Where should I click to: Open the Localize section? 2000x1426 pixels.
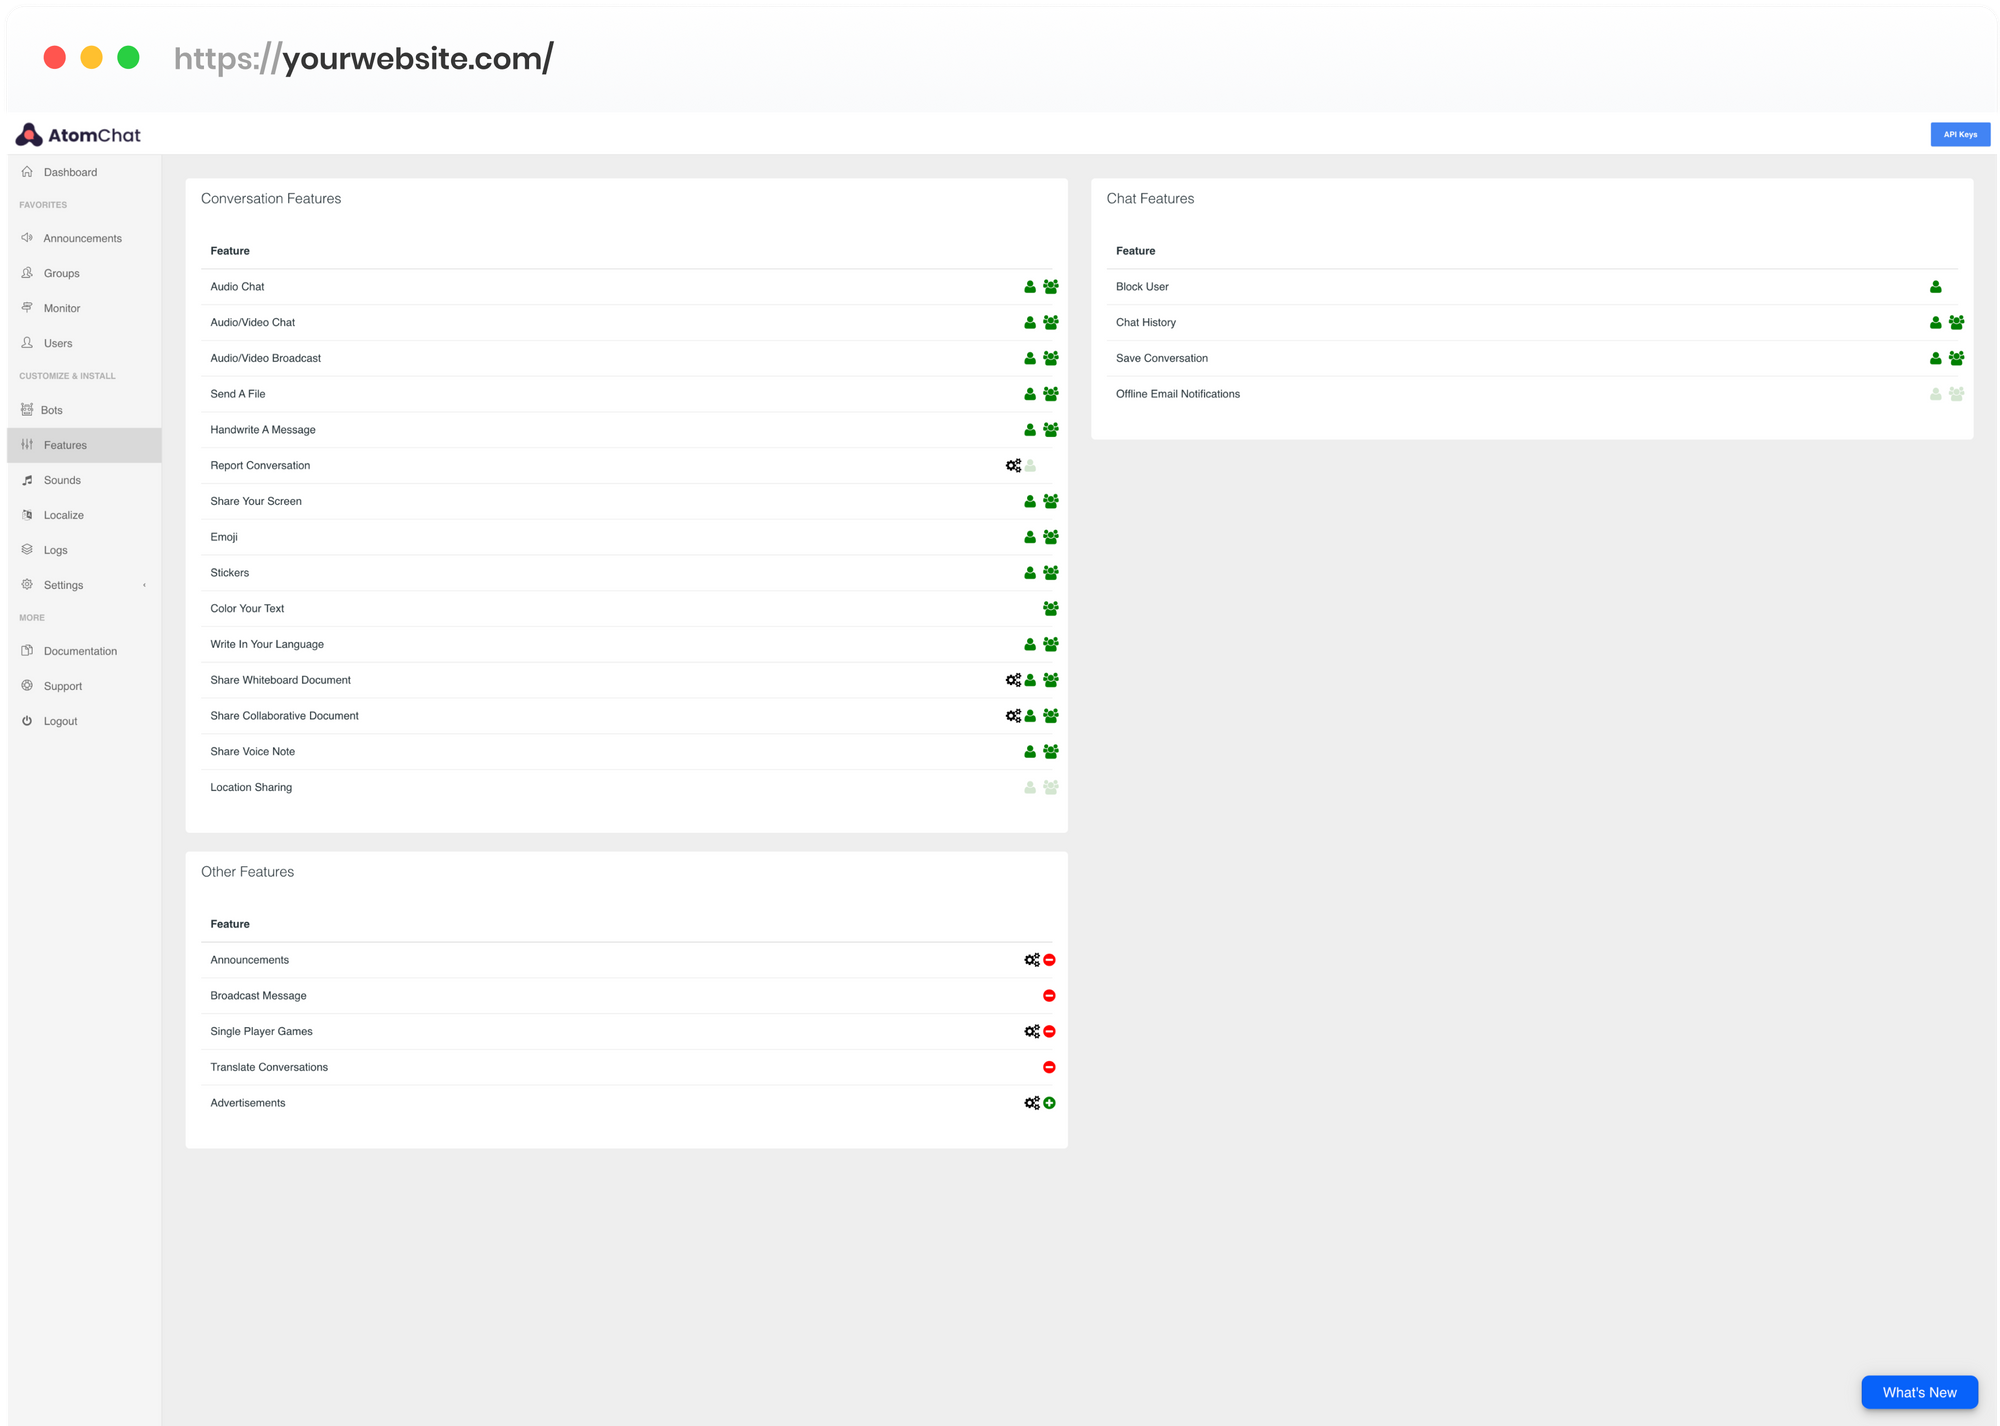[63, 514]
